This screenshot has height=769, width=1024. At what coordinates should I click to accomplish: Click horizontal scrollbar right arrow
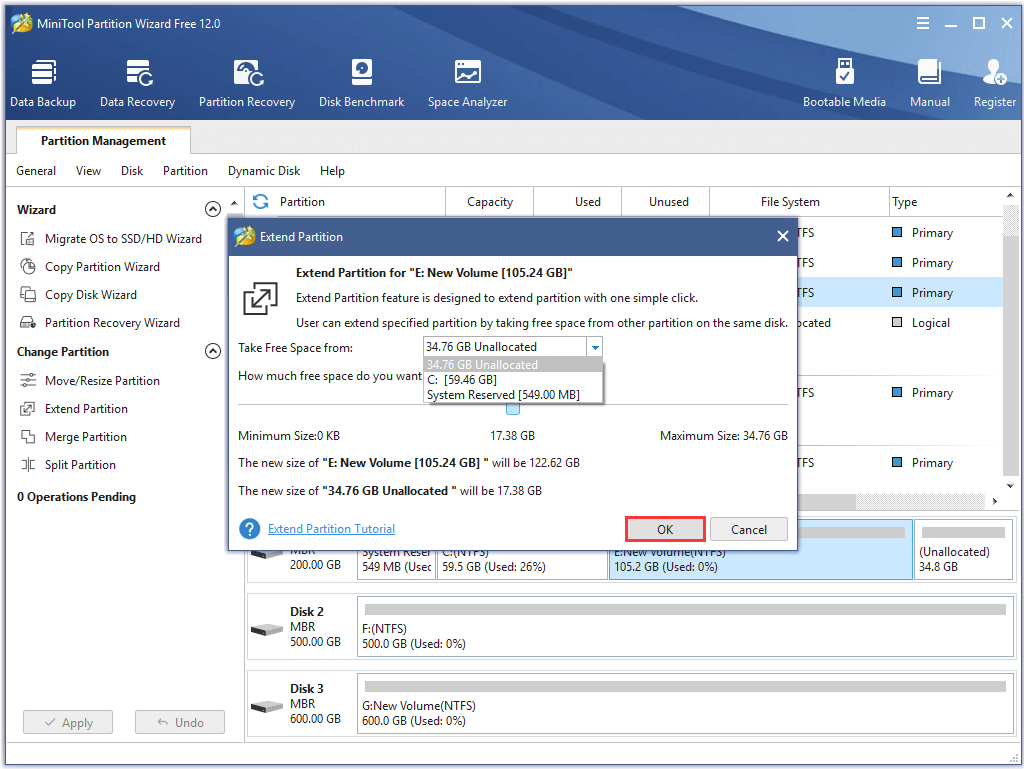[995, 501]
